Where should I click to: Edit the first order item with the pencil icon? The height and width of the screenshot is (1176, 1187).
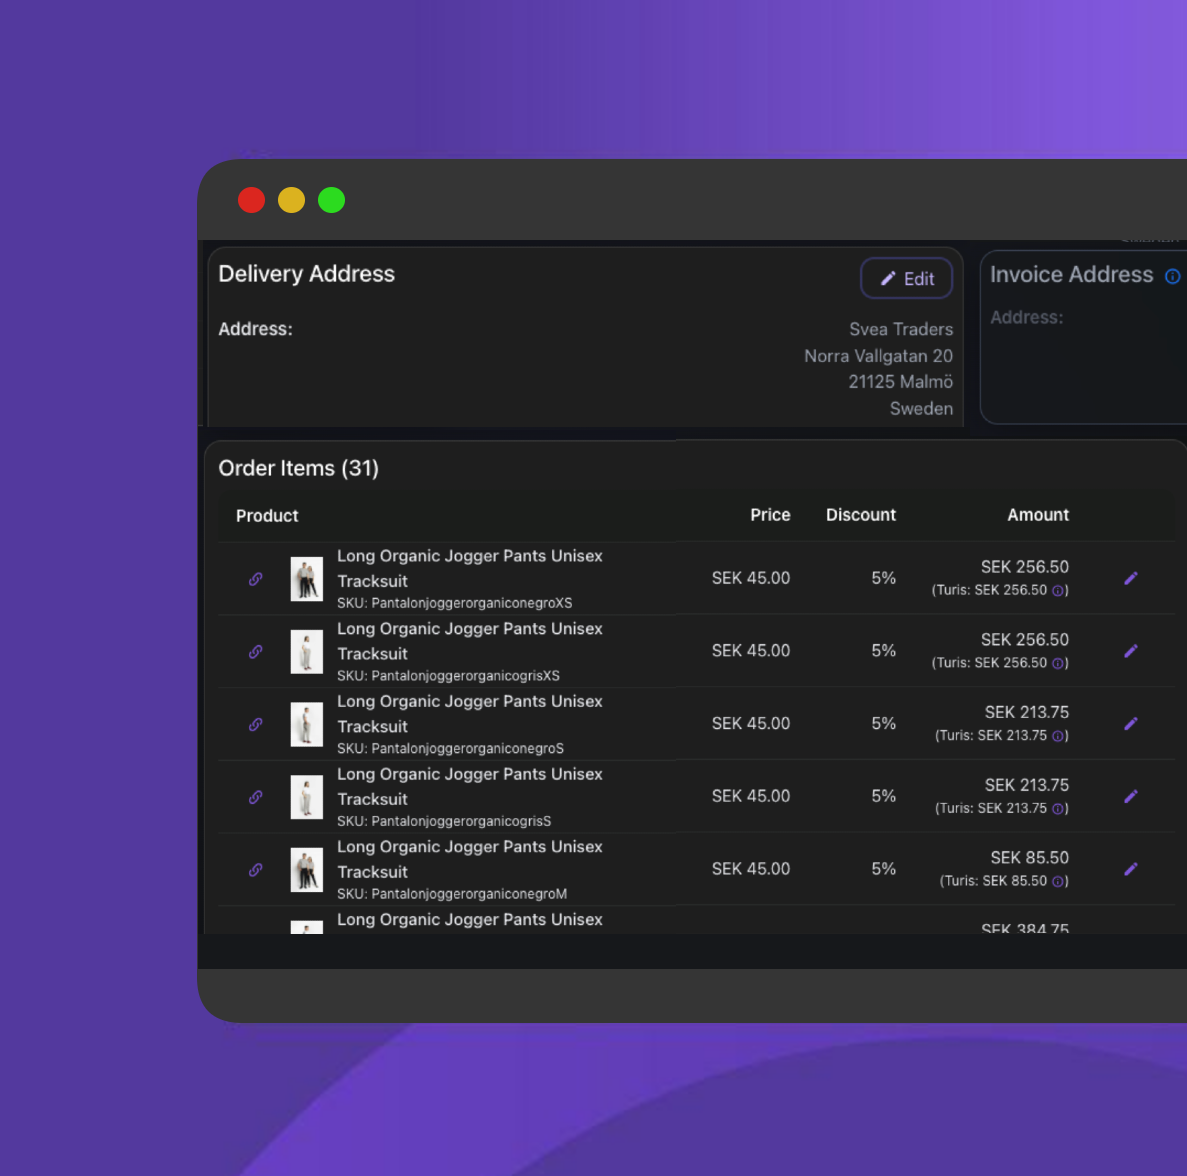click(1131, 578)
